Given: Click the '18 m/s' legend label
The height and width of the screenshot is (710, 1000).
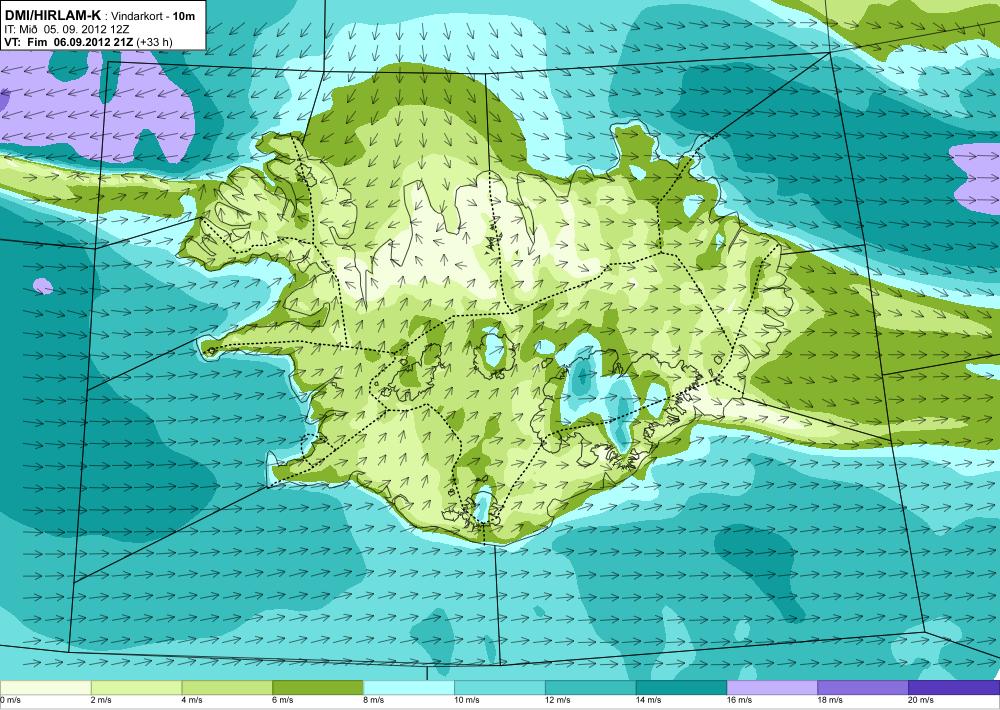Looking at the screenshot, I should click(x=831, y=700).
